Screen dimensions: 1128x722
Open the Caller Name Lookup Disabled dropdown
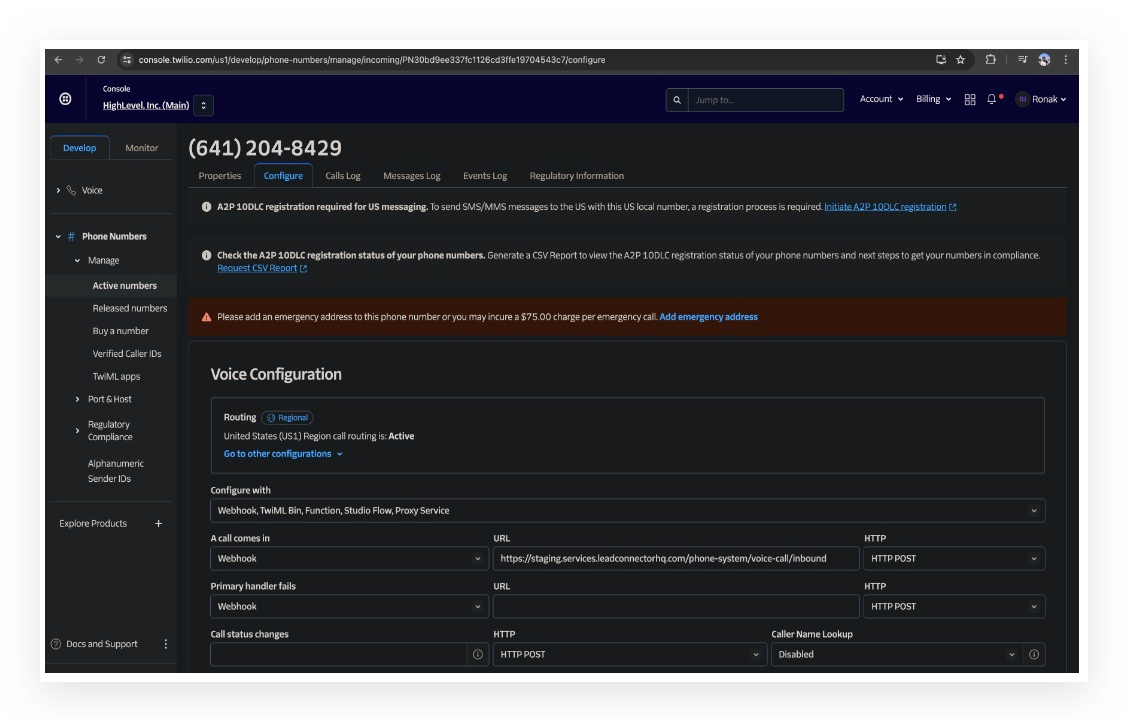(x=896, y=654)
